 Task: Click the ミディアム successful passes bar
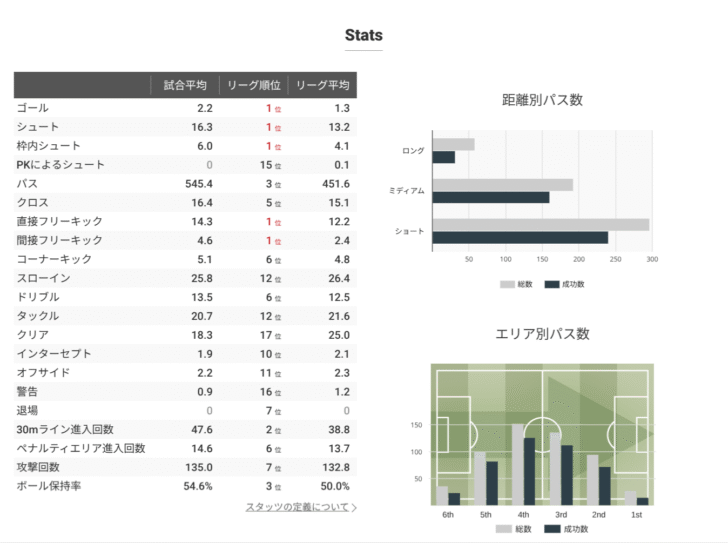pos(491,197)
